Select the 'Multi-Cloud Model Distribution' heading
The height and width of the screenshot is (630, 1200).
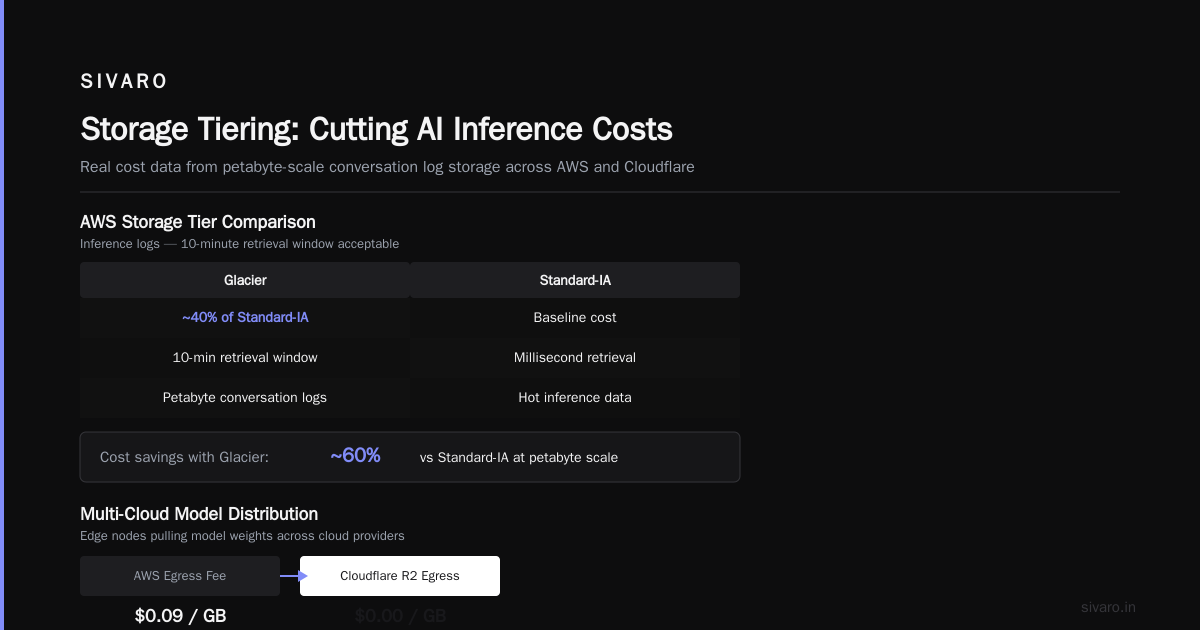click(x=199, y=514)
